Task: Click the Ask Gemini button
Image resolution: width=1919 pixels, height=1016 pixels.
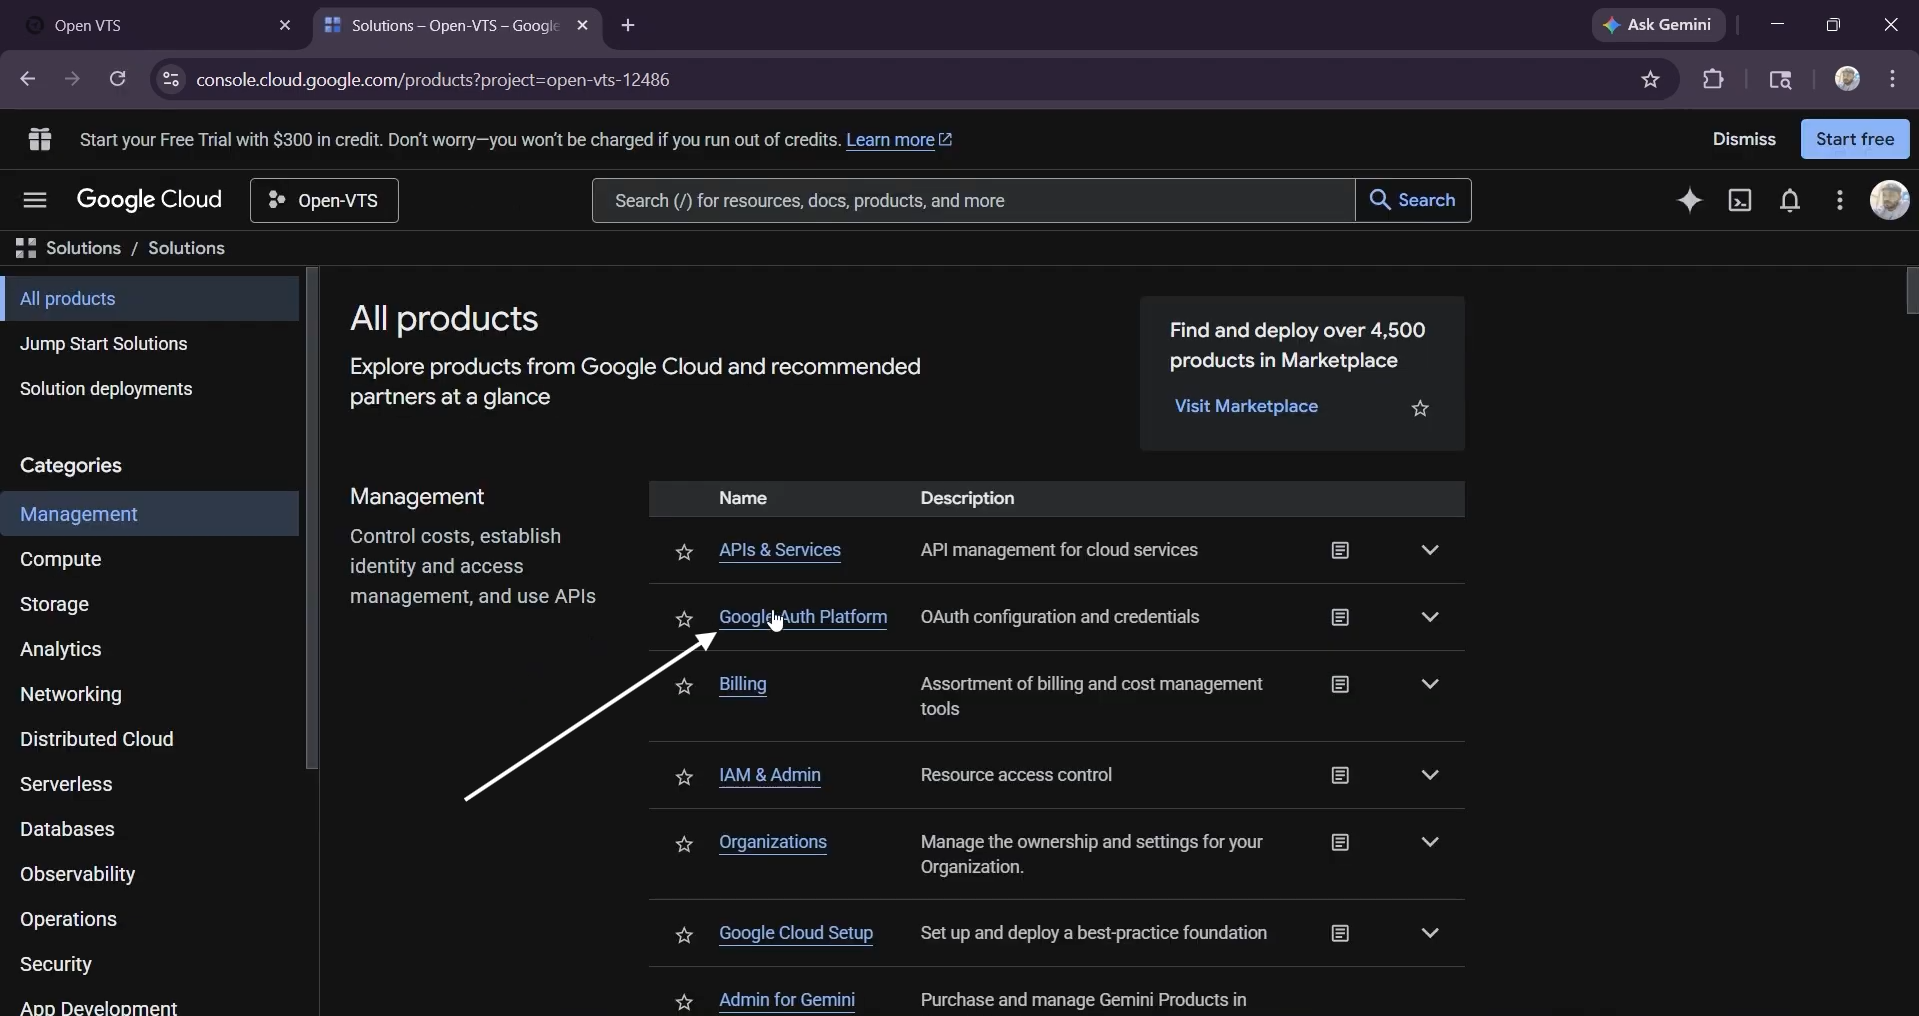Action: [x=1658, y=25]
